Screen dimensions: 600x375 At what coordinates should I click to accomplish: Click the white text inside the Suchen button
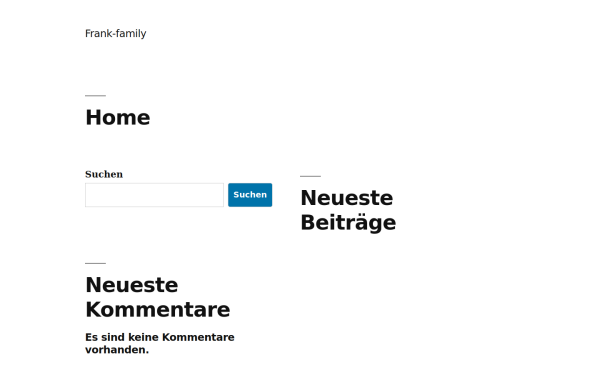coord(250,195)
